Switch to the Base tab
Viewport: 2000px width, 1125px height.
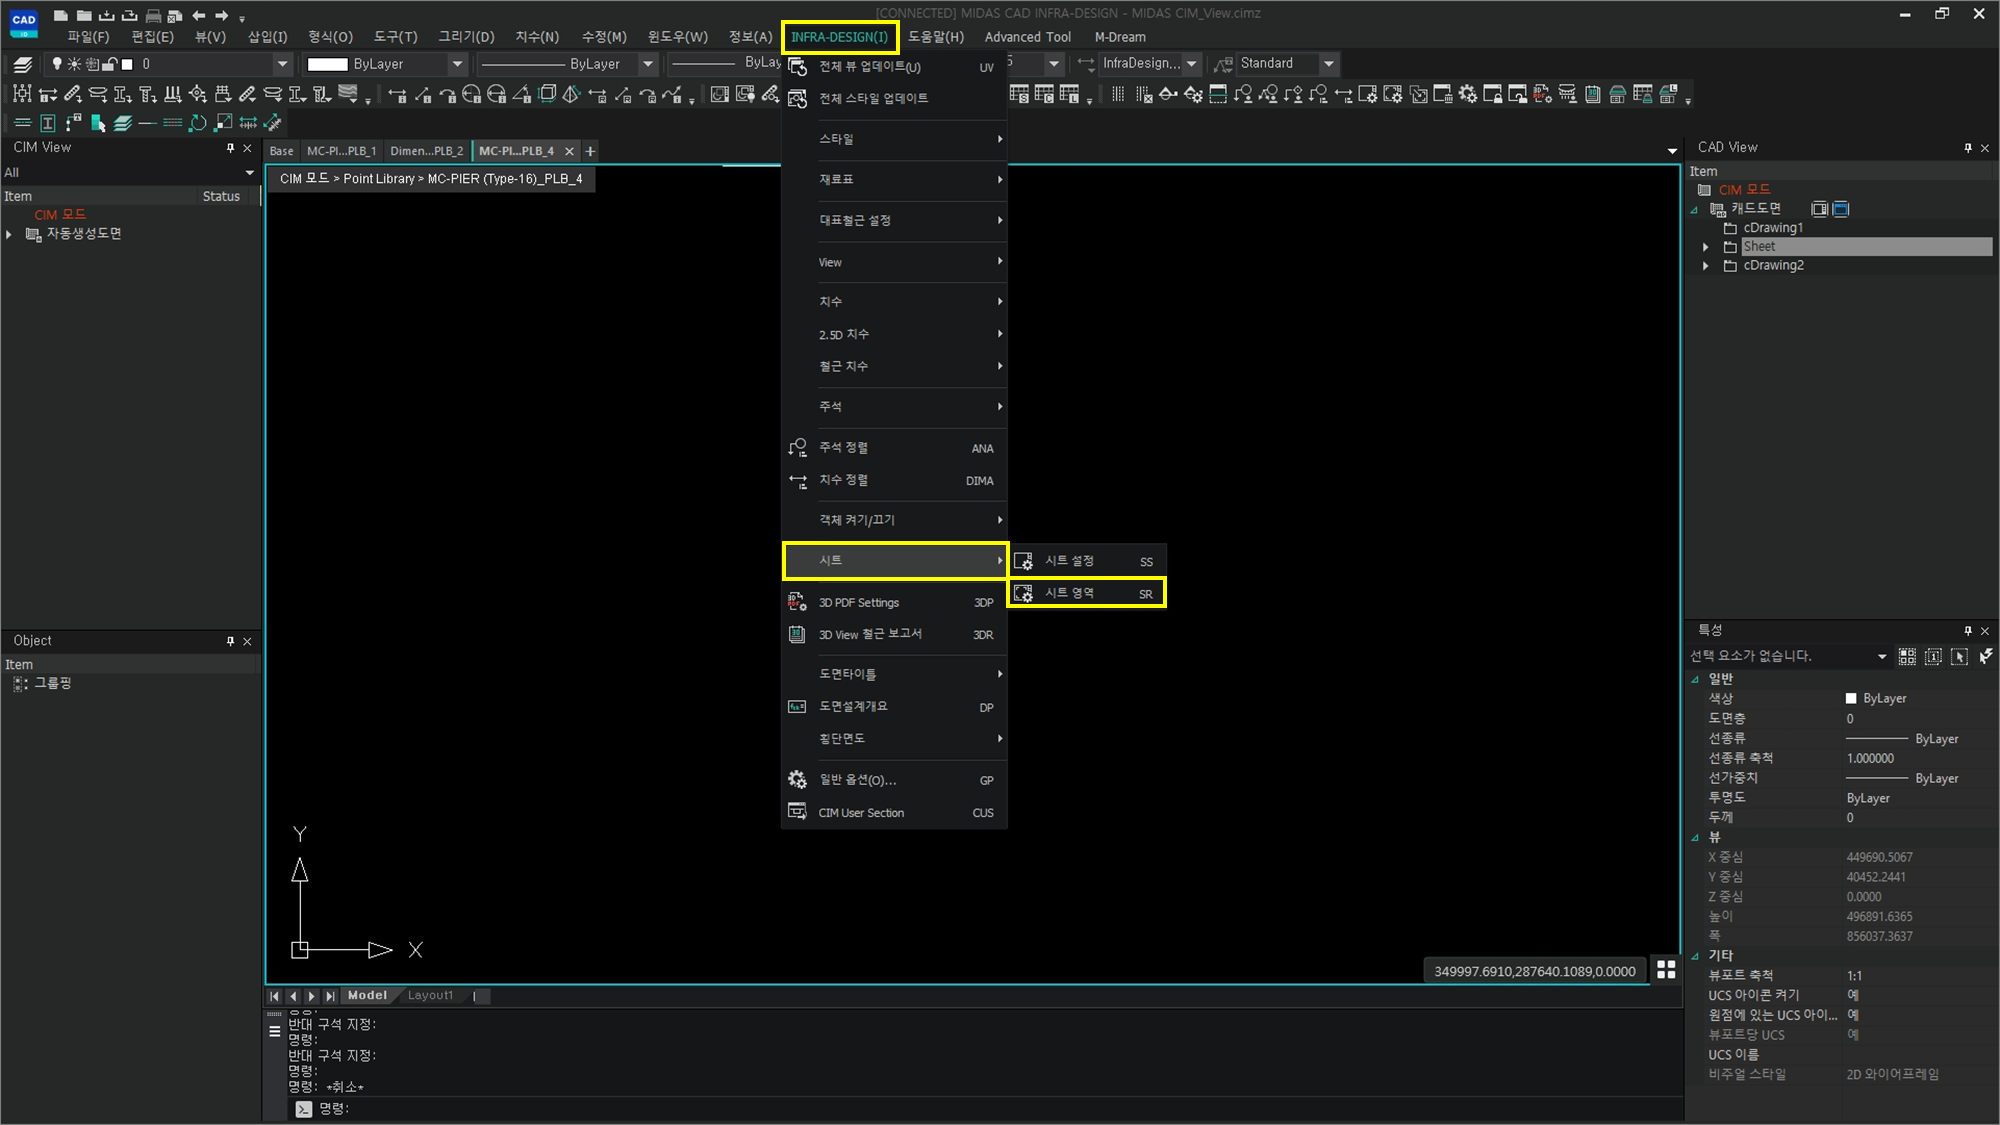click(x=281, y=151)
